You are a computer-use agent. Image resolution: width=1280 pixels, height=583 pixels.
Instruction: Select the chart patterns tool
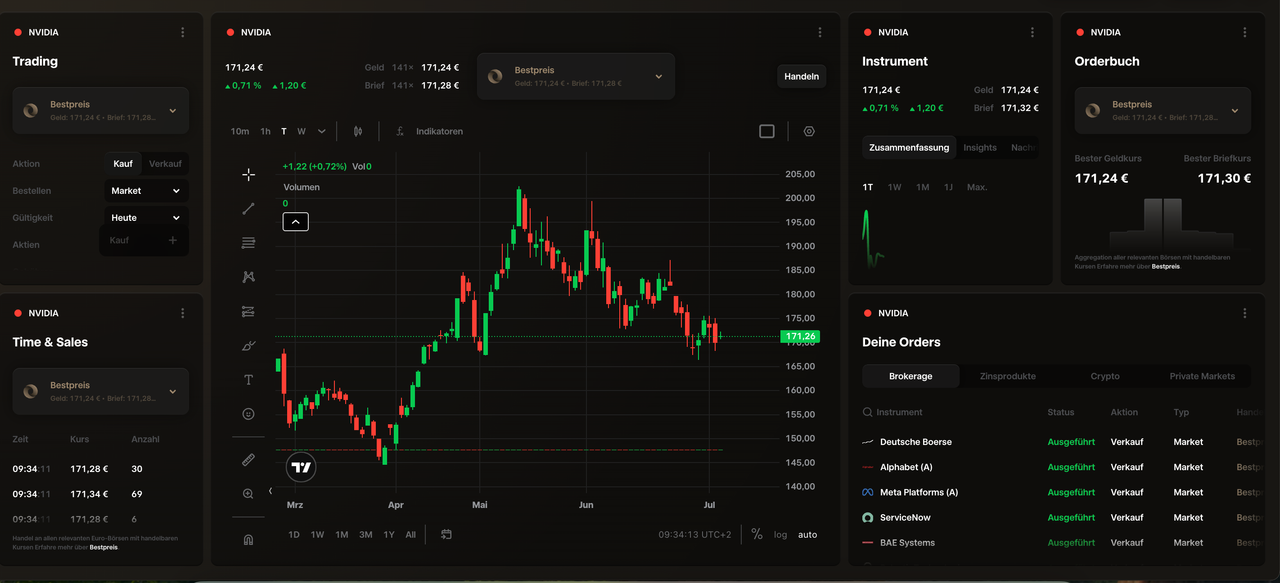click(248, 277)
